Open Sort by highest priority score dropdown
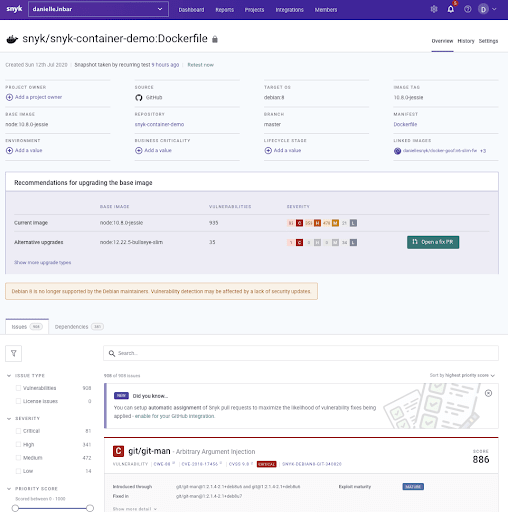508x512 pixels. [462, 375]
